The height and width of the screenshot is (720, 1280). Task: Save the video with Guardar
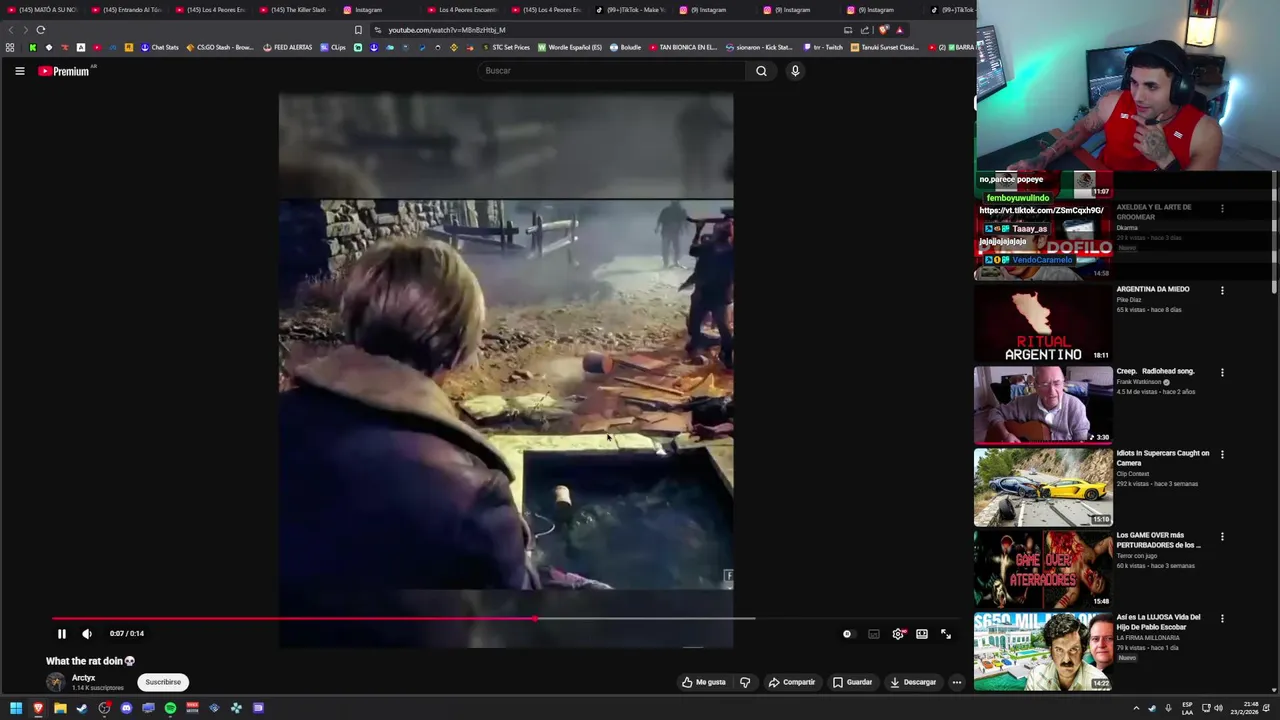point(853,682)
